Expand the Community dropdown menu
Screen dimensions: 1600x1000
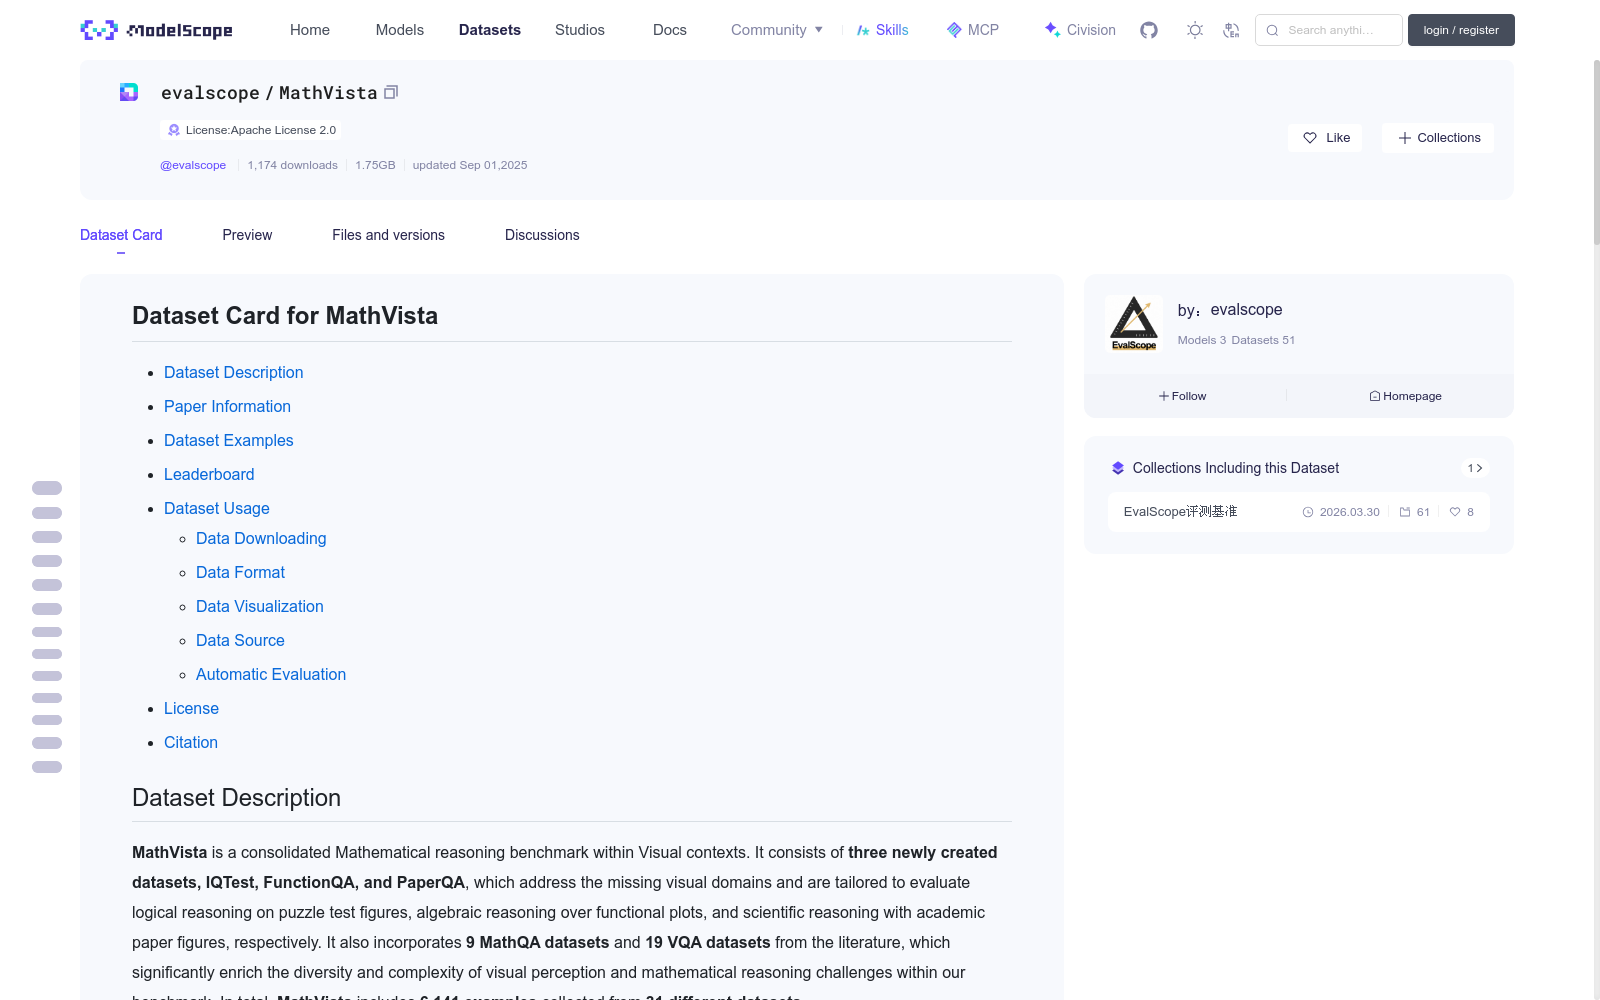(x=777, y=30)
